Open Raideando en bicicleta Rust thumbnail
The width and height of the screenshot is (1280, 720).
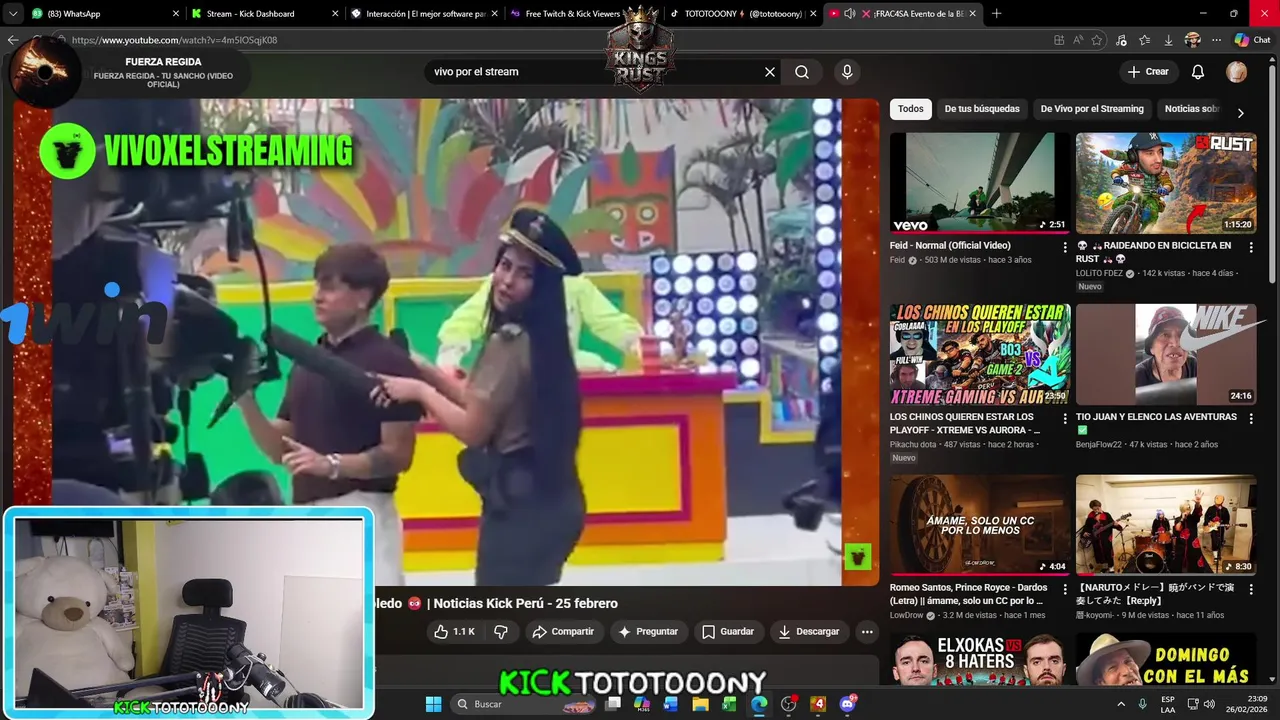[x=1166, y=183]
